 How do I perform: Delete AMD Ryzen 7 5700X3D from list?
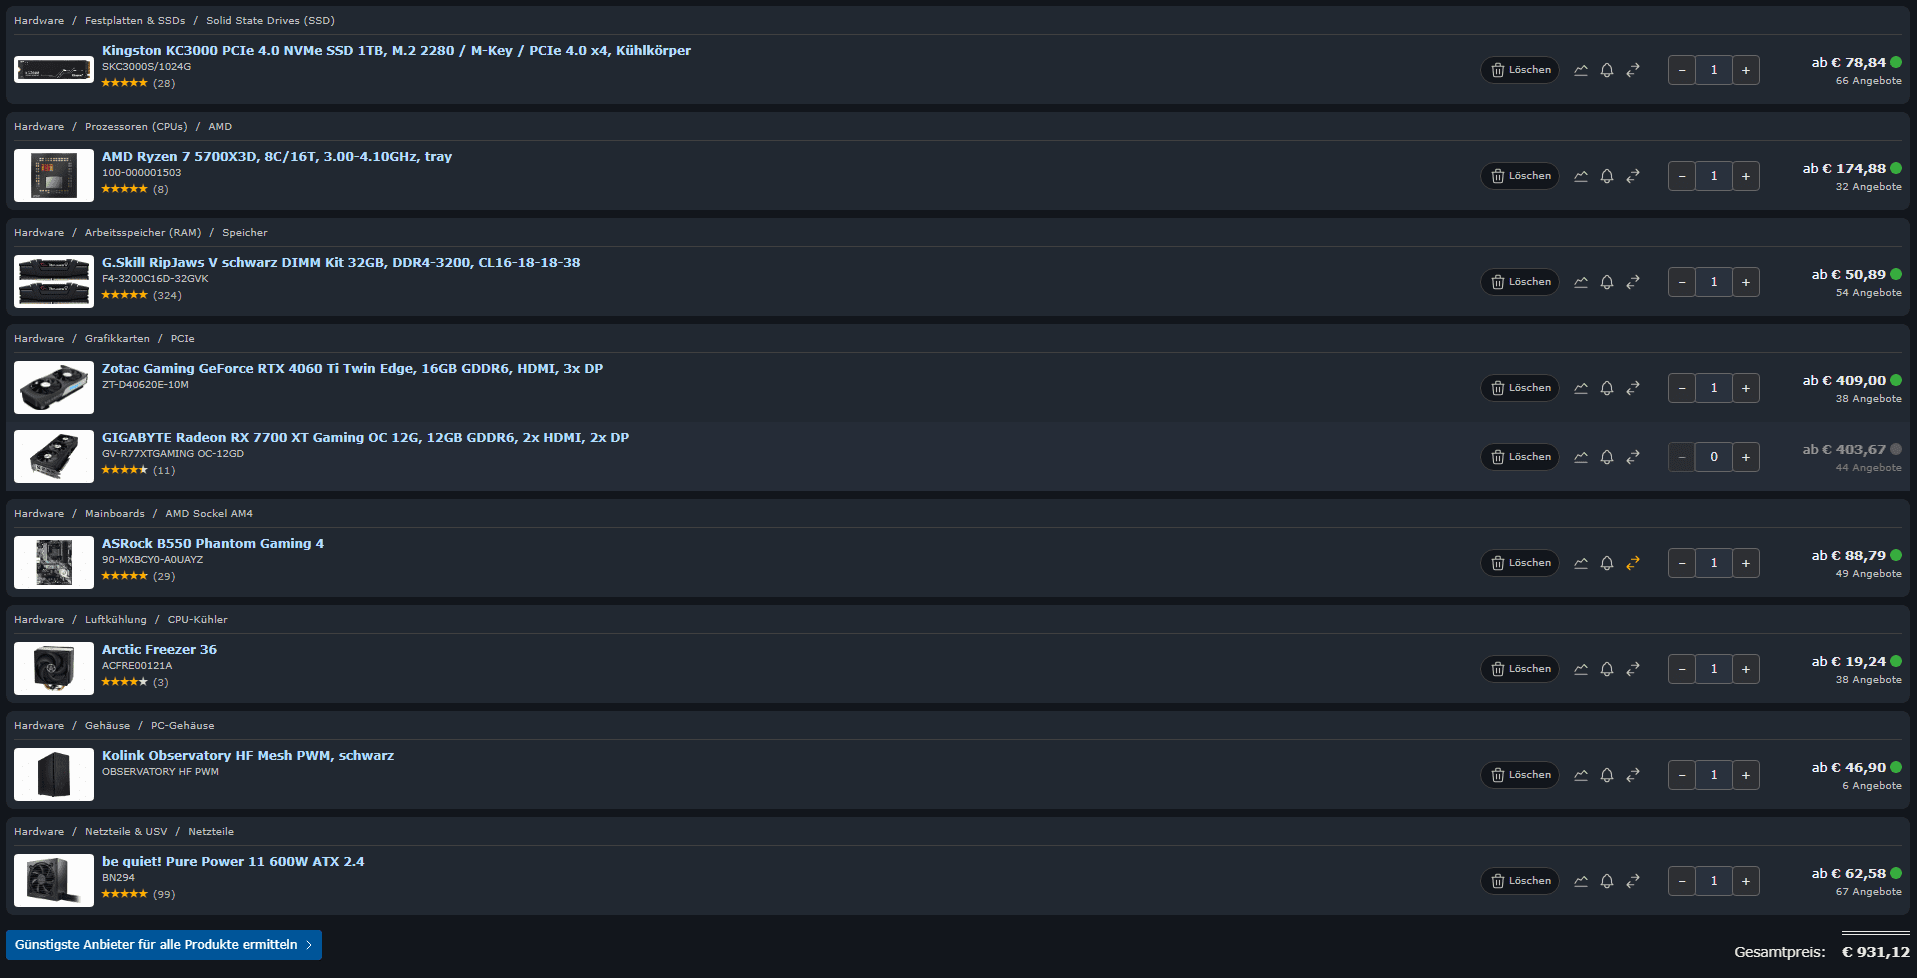pyautogui.click(x=1520, y=176)
